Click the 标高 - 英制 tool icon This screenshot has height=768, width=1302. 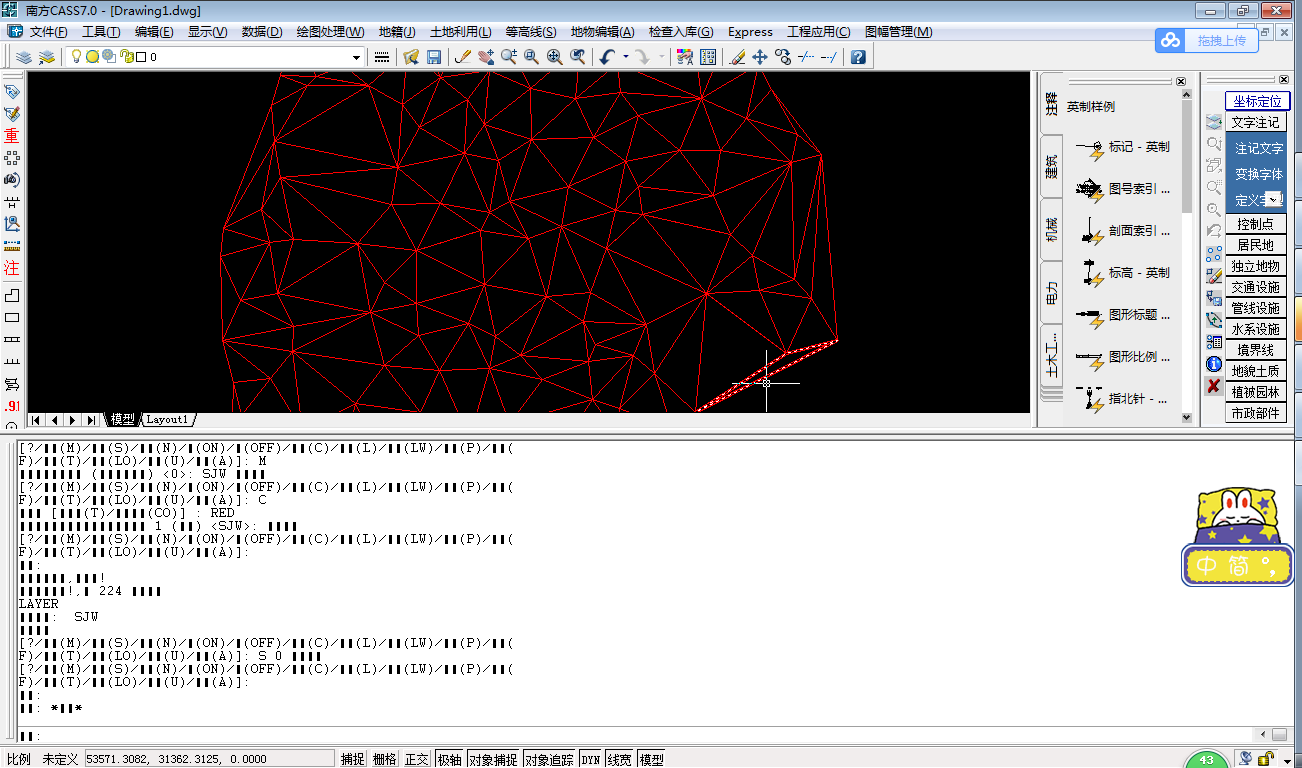click(1089, 273)
